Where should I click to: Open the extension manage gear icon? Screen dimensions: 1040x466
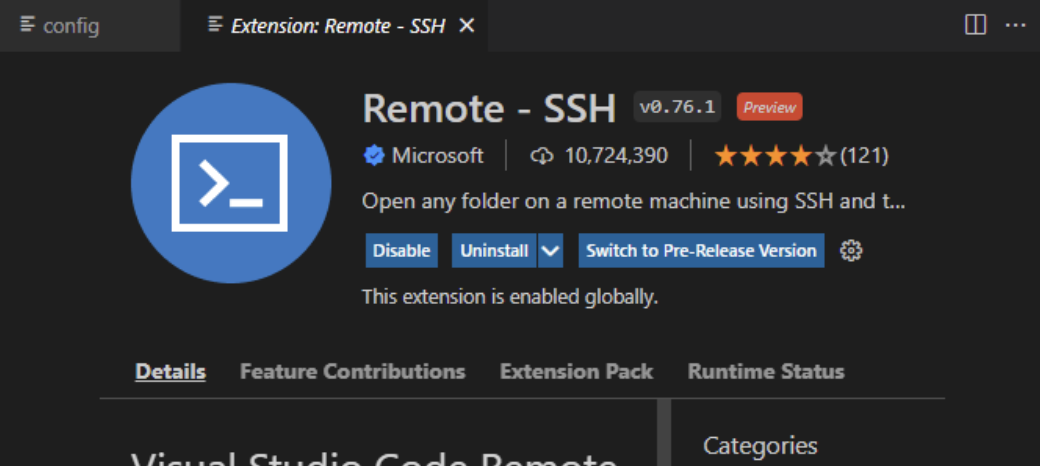(851, 251)
